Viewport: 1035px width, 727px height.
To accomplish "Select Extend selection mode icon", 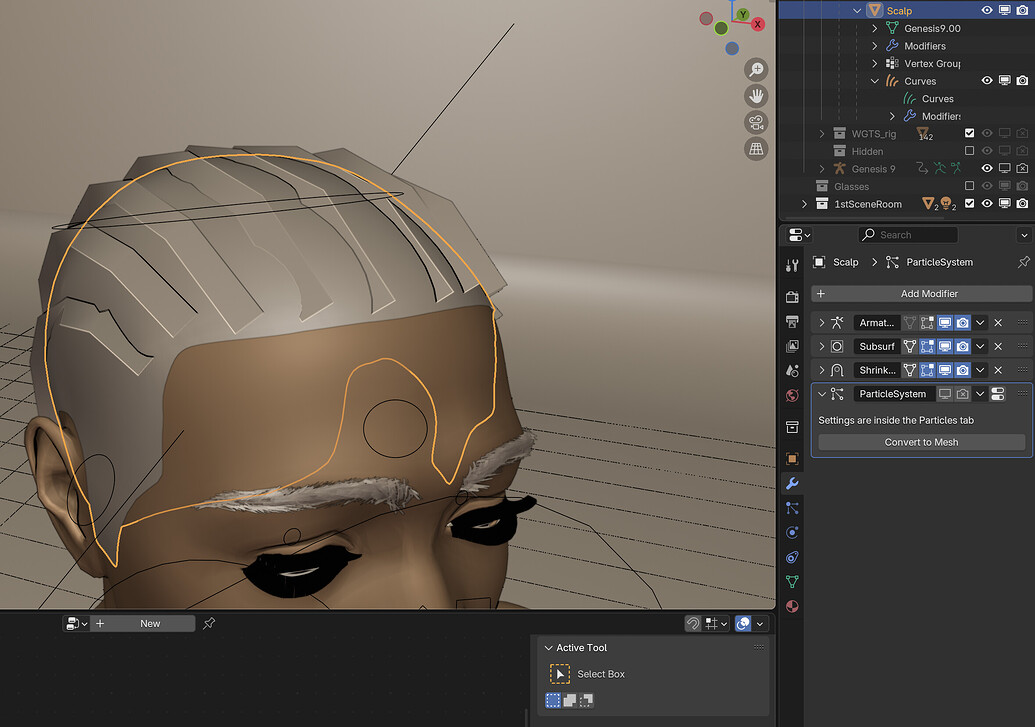I will coord(570,700).
